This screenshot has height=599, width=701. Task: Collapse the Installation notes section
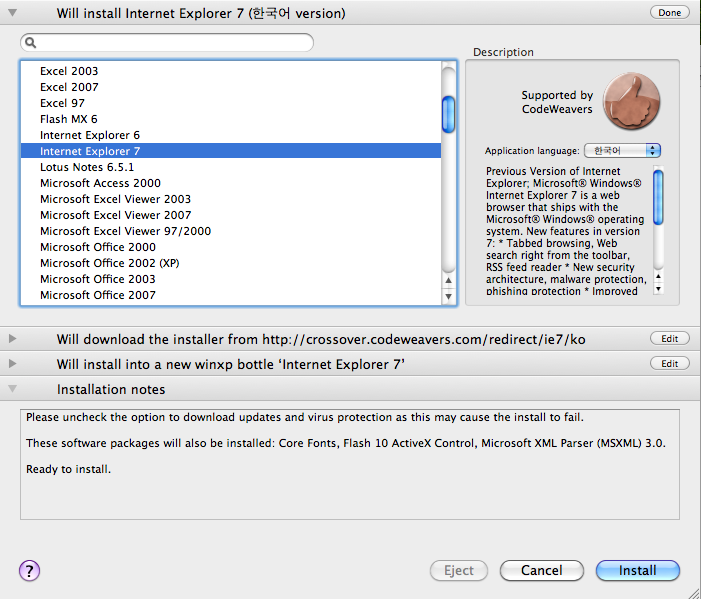coord(13,388)
